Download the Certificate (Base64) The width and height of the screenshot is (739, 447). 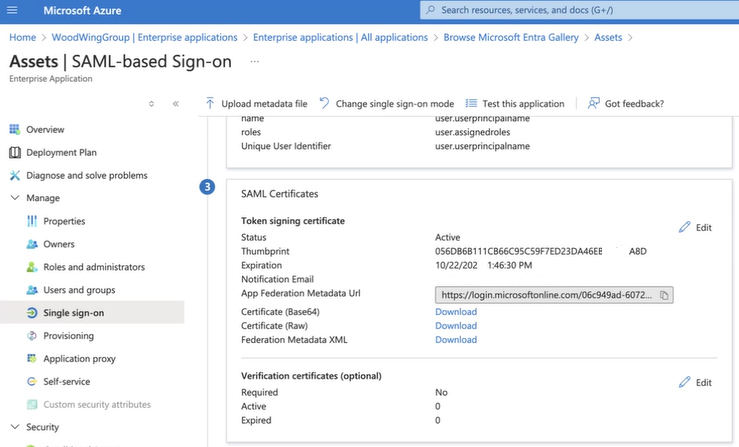coord(456,312)
